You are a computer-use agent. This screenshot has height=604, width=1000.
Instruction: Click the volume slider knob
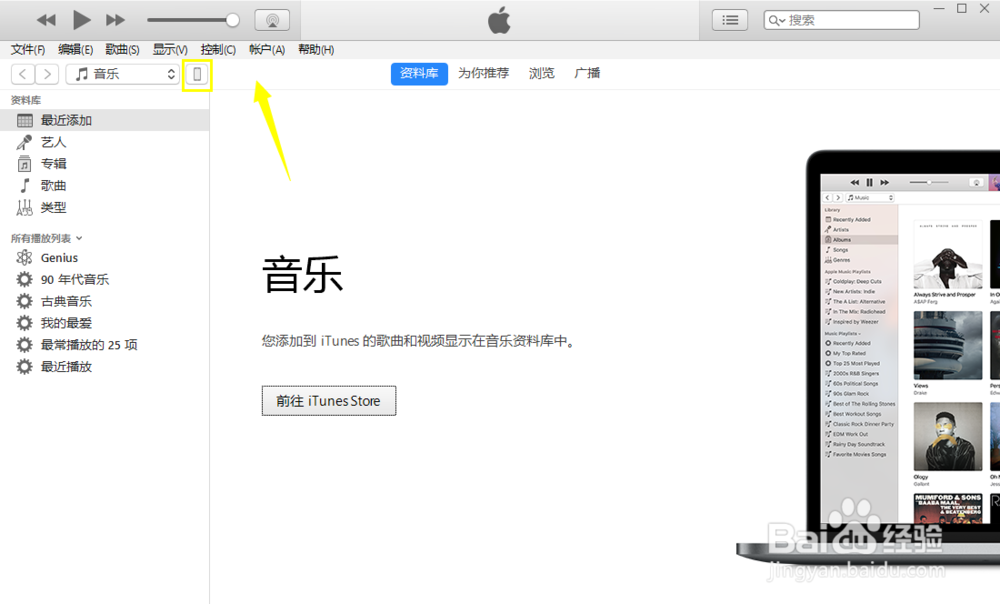pyautogui.click(x=233, y=20)
